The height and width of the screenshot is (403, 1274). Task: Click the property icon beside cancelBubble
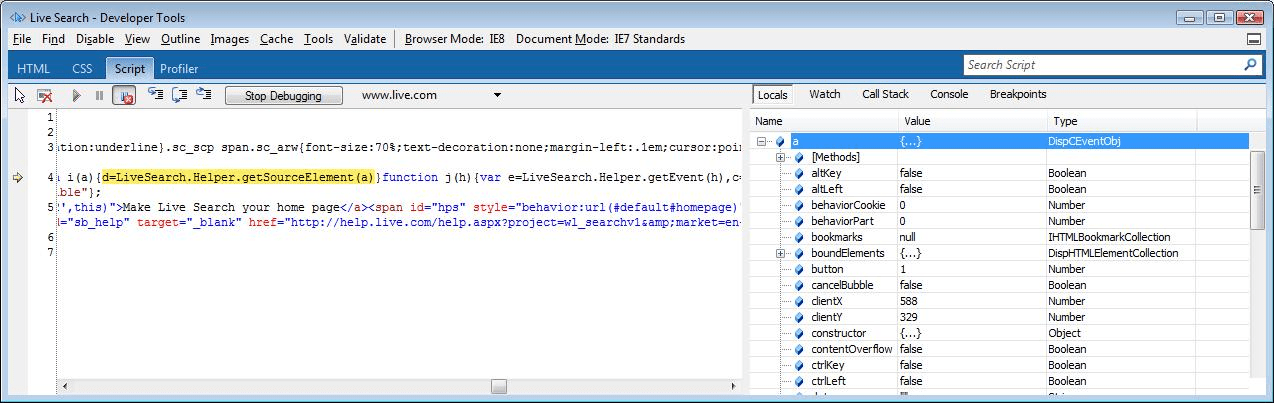pos(799,285)
